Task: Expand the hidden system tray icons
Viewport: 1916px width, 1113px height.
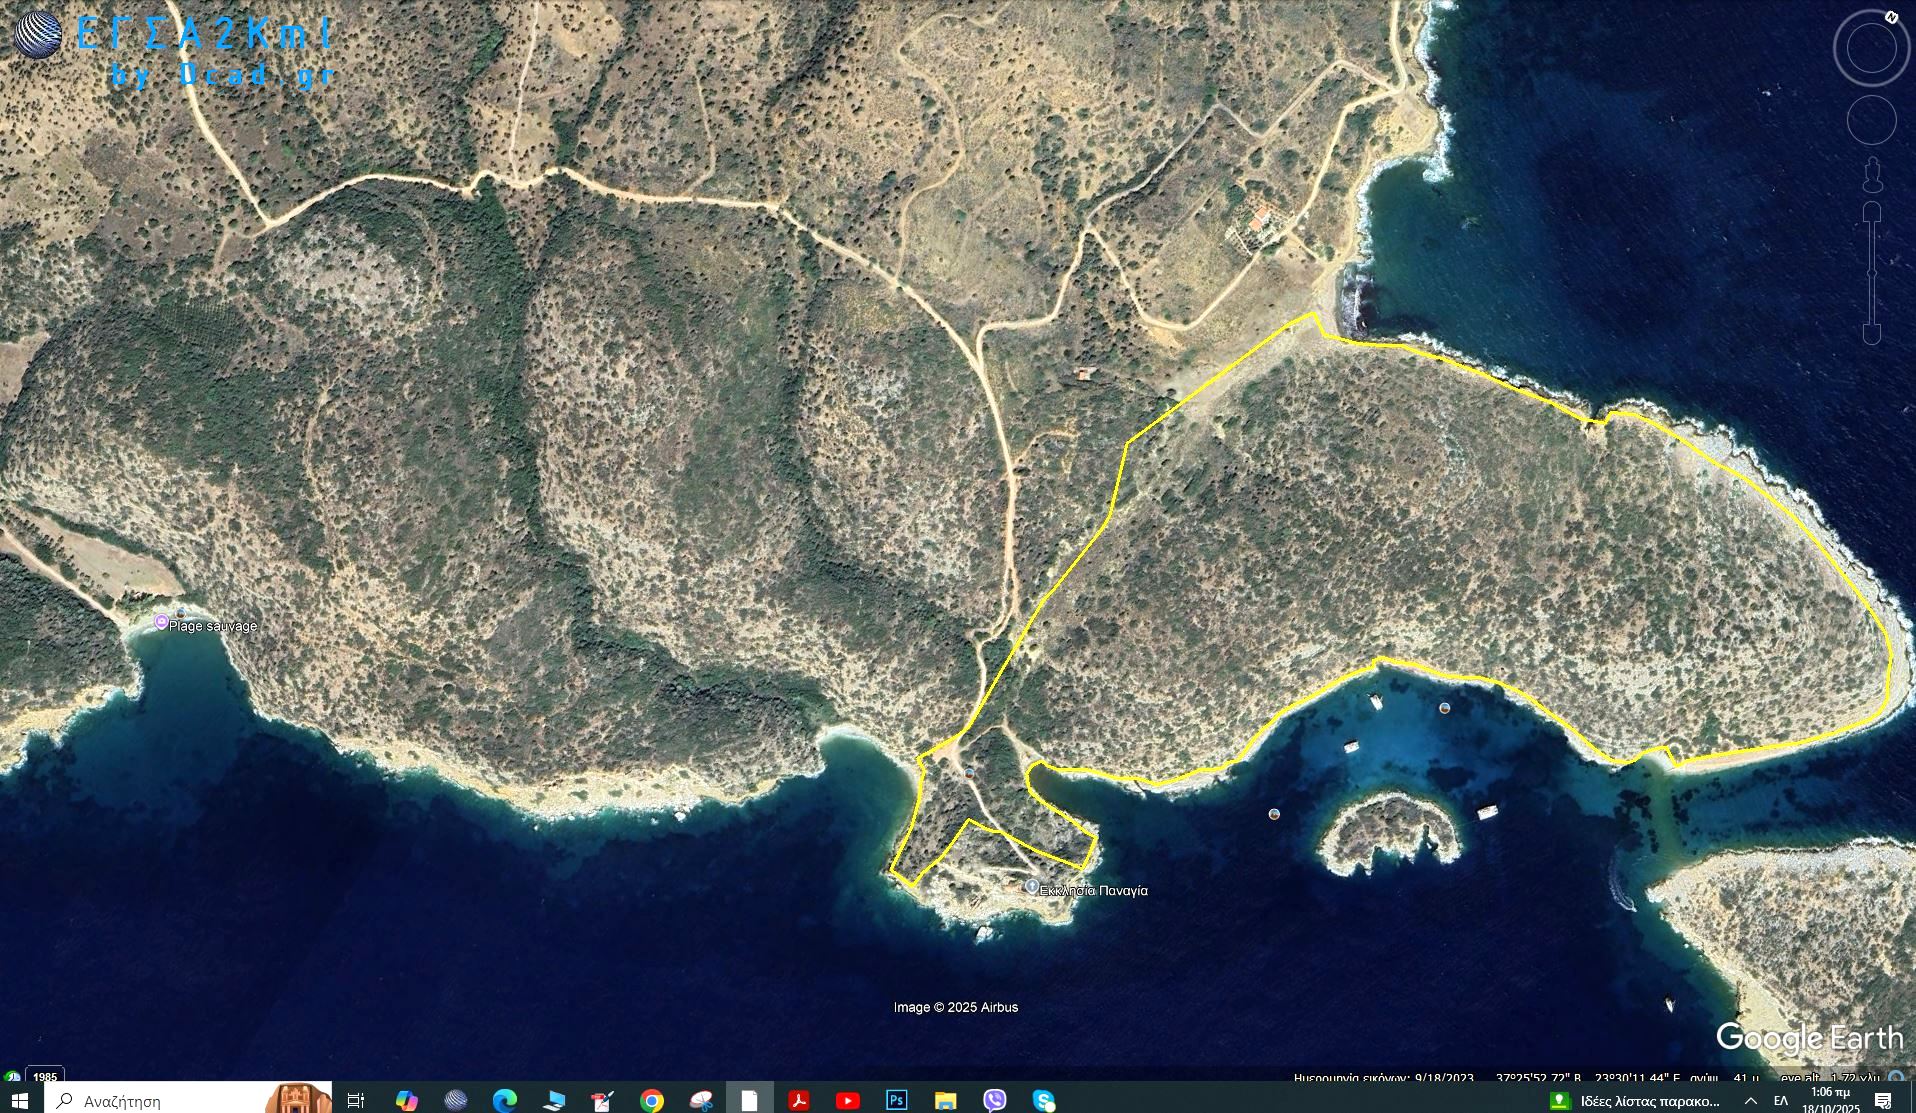Action: [x=1750, y=1100]
